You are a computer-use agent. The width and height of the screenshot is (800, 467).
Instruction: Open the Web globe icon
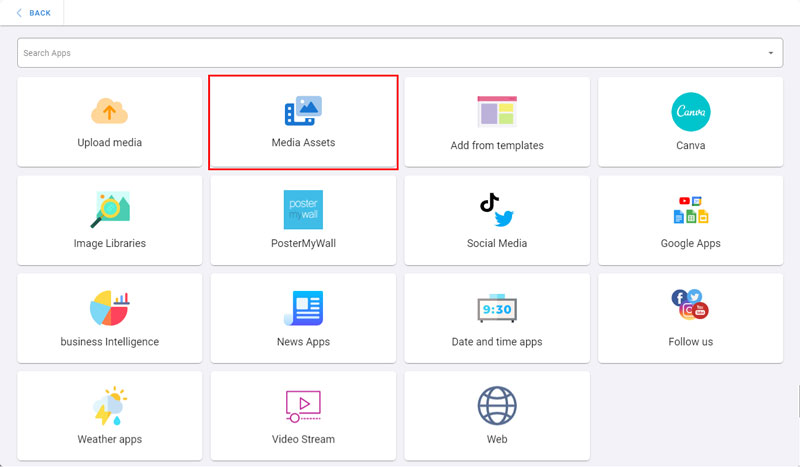[x=497, y=406]
